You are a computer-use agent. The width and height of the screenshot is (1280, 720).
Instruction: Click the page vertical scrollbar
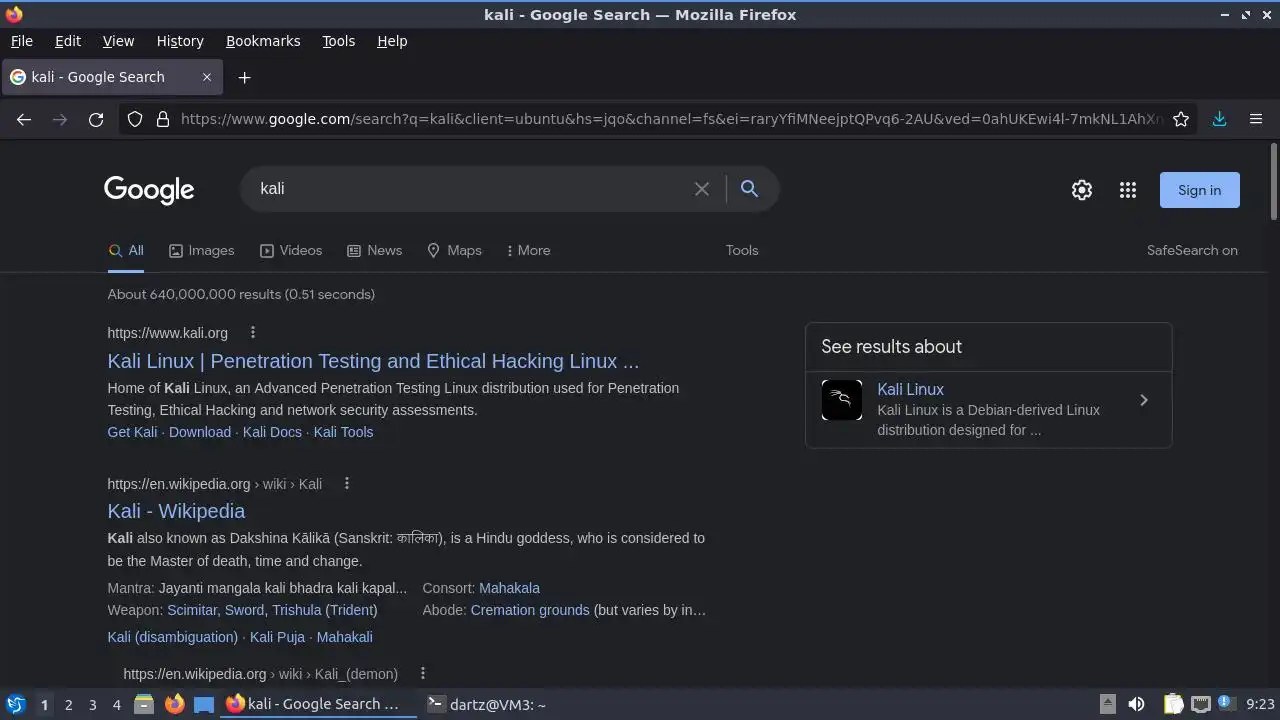click(1274, 182)
